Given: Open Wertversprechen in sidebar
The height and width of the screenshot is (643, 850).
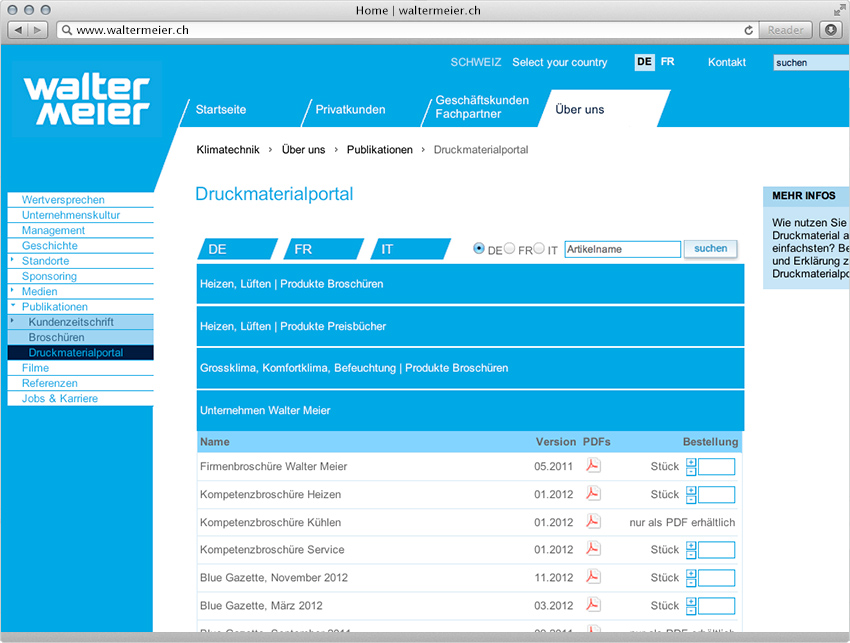Looking at the screenshot, I should (81, 200).
